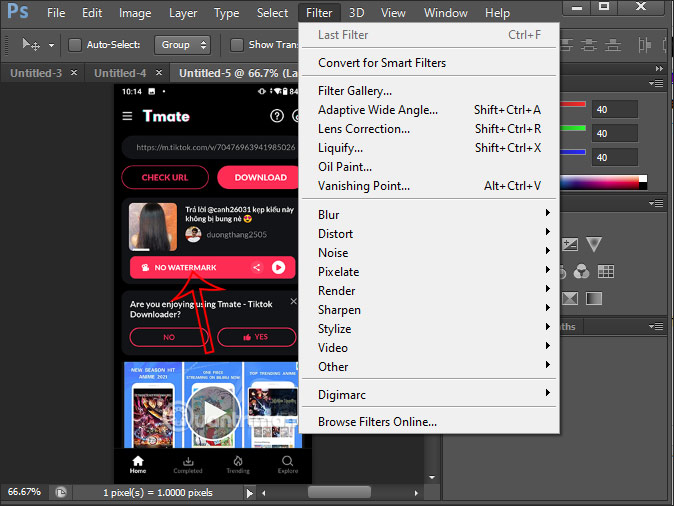674x506 pixels.
Task: Click the red value field showing 40
Action: [615, 110]
